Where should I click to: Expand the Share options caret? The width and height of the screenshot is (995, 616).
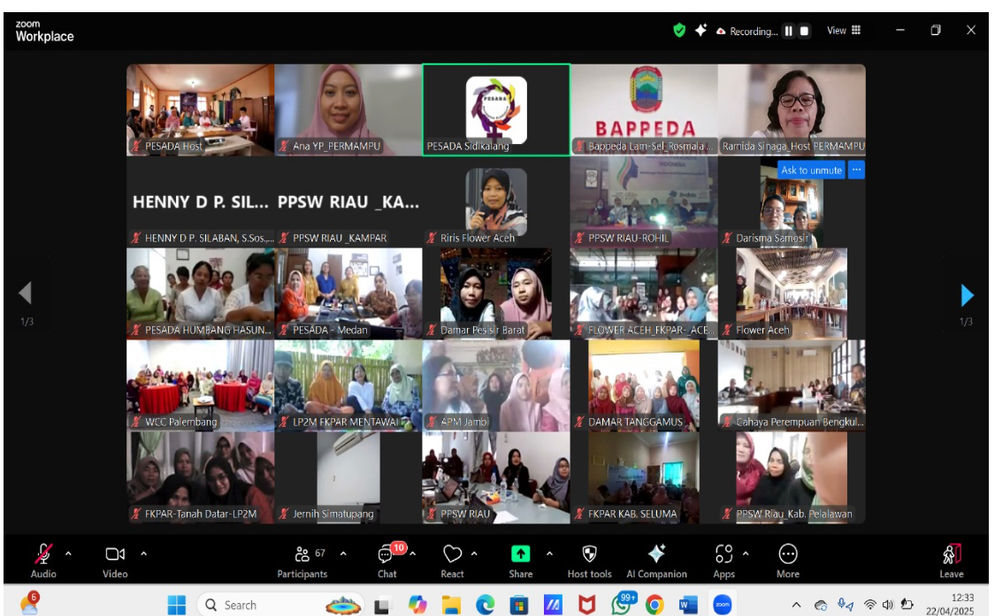click(x=550, y=554)
